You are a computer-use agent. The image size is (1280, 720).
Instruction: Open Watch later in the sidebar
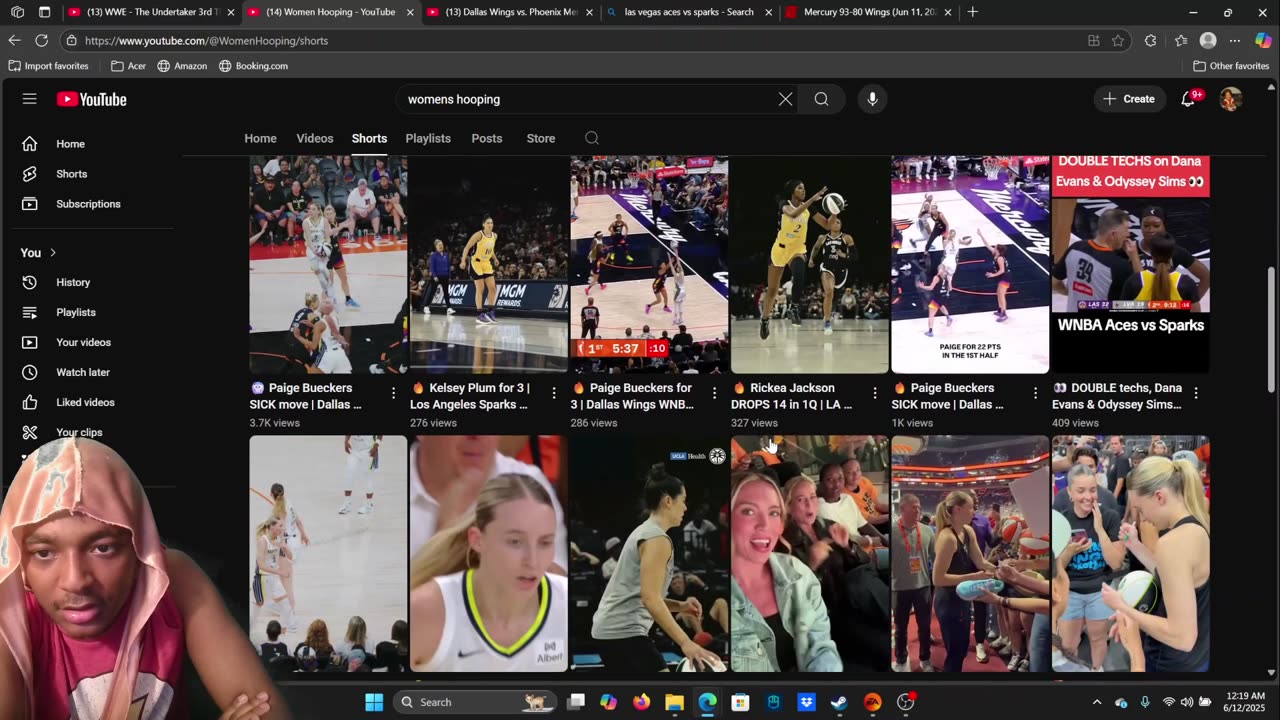tap(82, 372)
